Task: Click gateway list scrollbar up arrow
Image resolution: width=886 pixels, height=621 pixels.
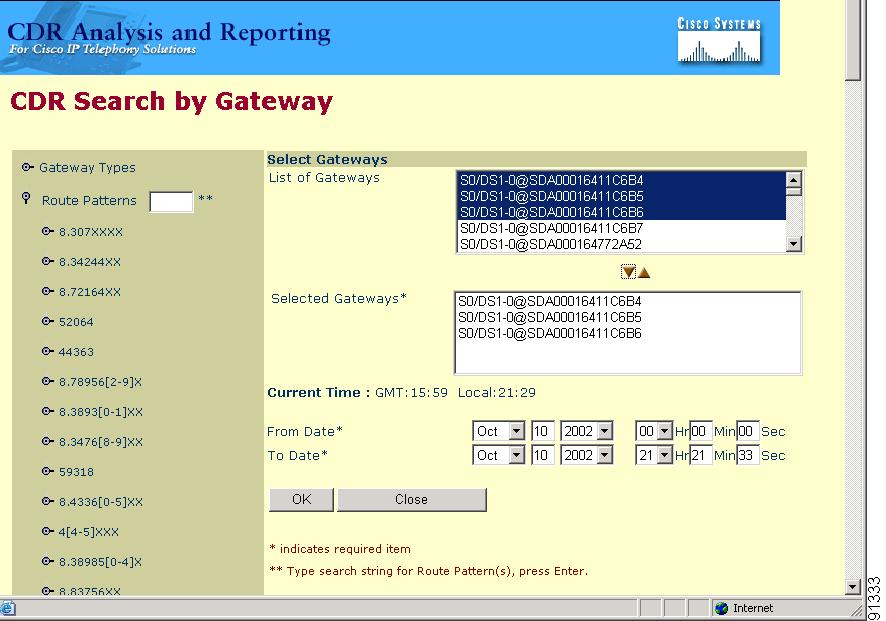Action: pos(794,180)
